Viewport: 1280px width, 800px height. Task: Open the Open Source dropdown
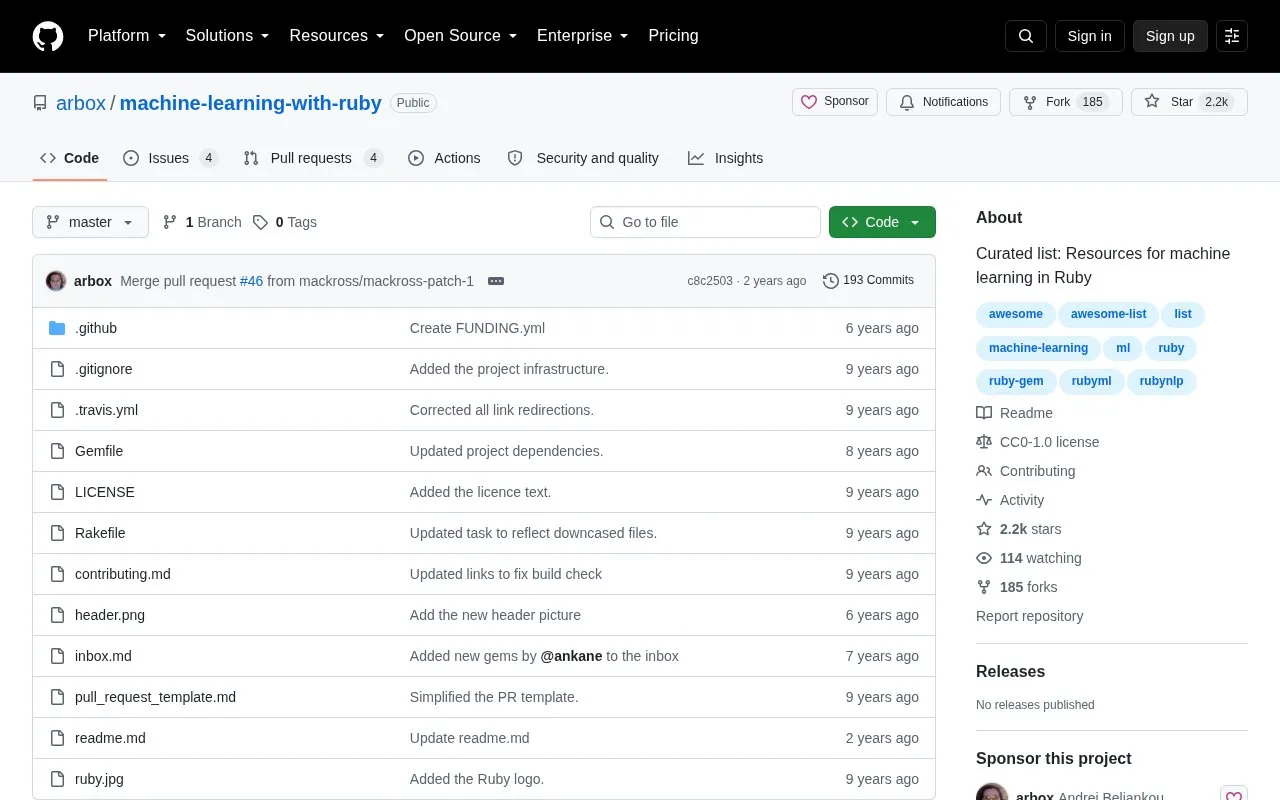461,36
